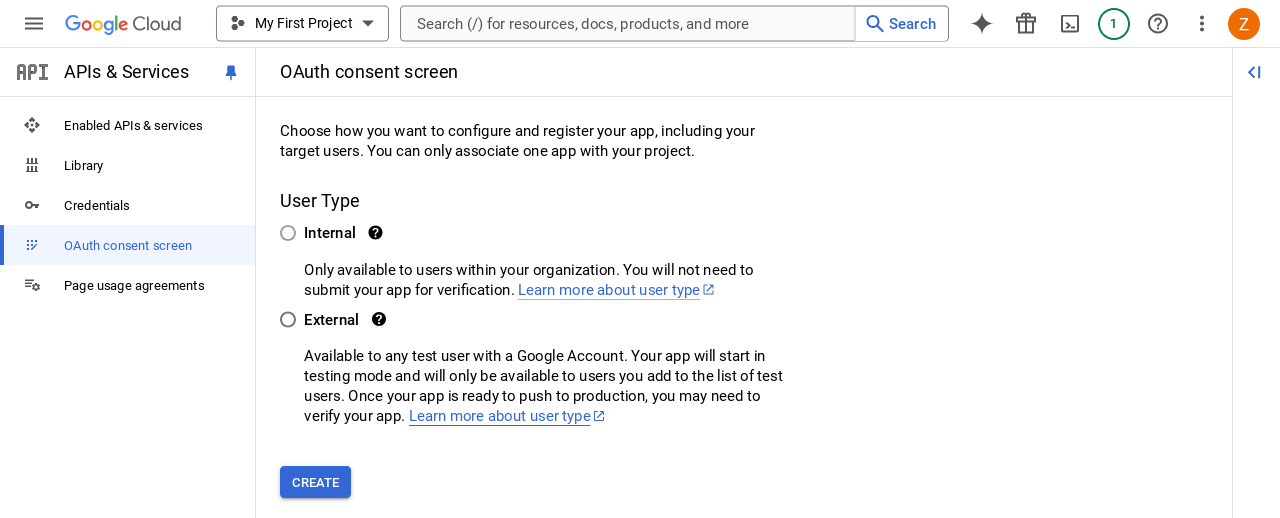Click the CREATE button
The height and width of the screenshot is (518, 1280).
coord(315,482)
